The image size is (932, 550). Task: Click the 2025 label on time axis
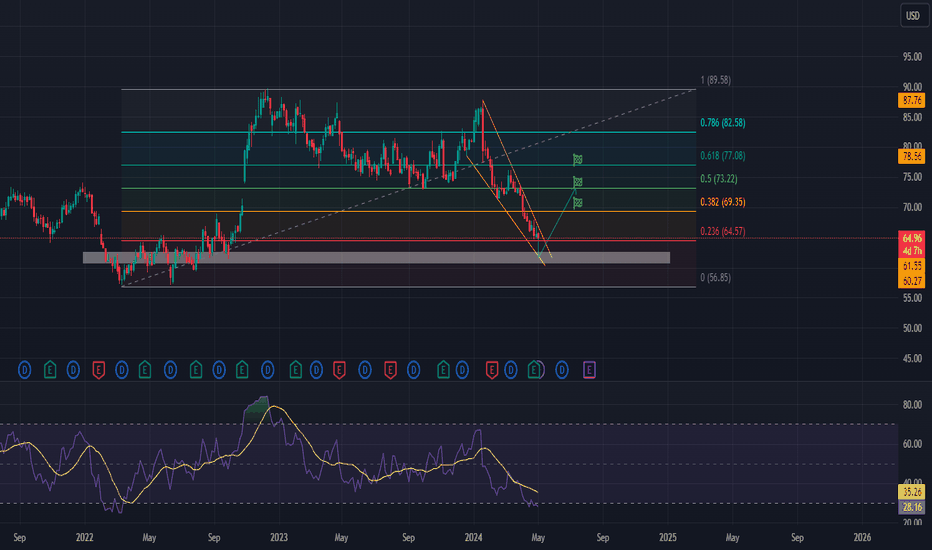click(667, 538)
